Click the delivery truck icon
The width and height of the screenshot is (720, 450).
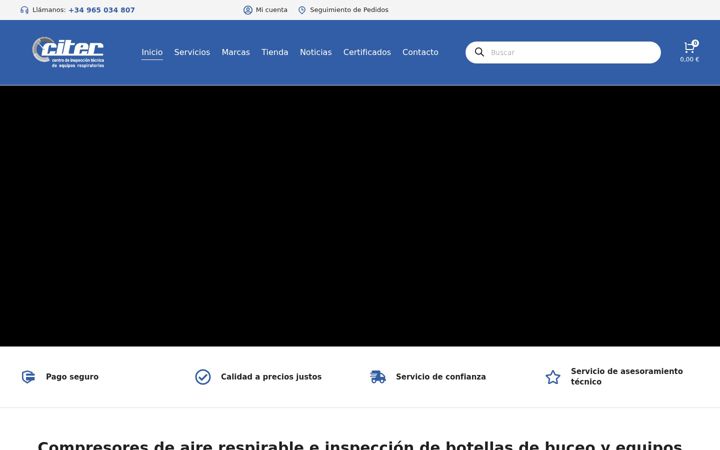point(378,377)
